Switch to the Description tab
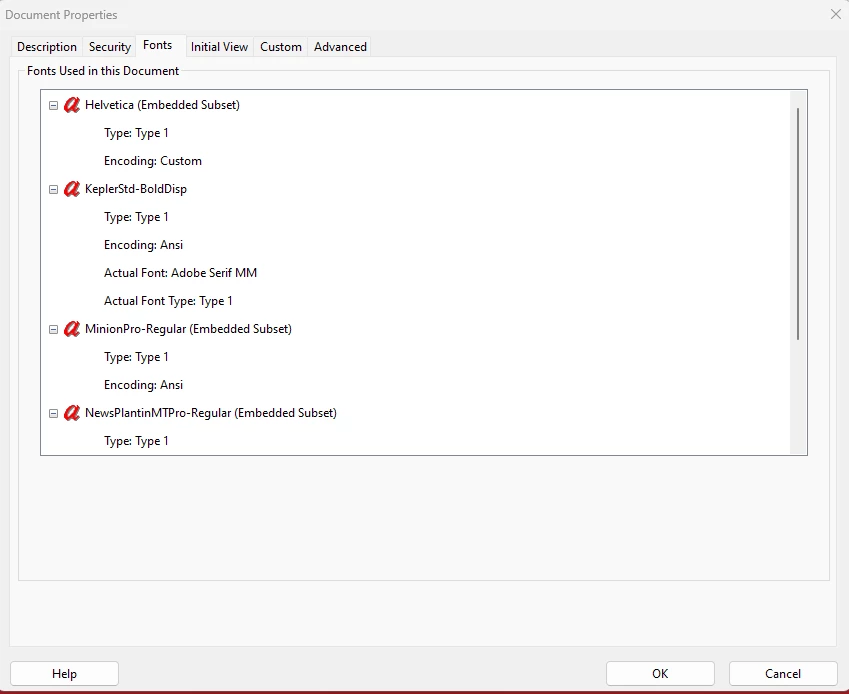Screen dimensions: 849x694 (x=47, y=47)
